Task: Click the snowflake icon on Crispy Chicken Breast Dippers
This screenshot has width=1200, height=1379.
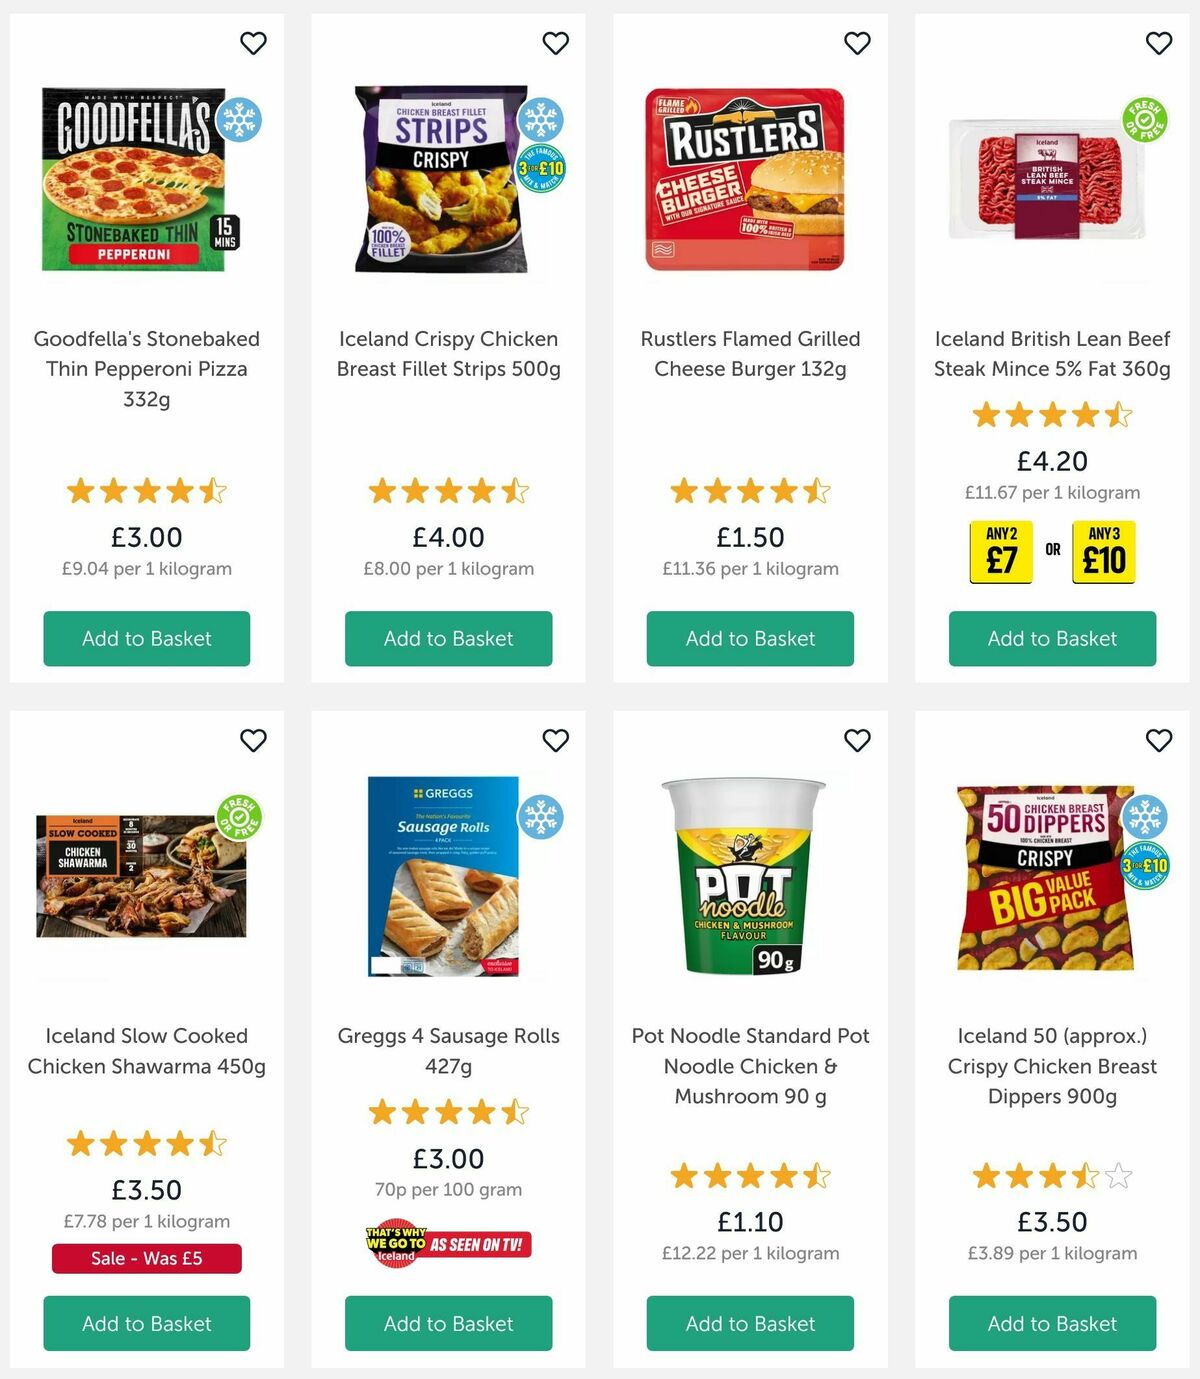Action: click(1147, 820)
